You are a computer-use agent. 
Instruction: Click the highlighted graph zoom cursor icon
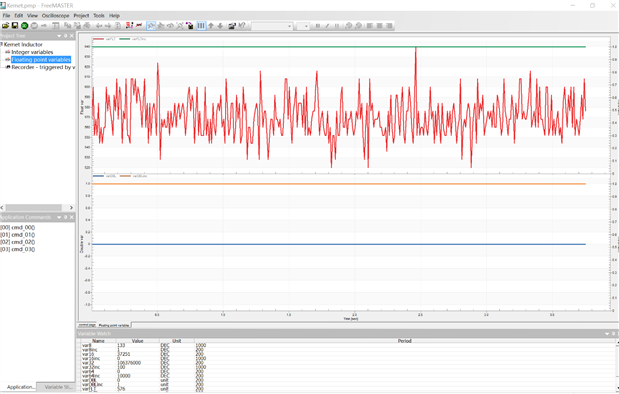coord(151,26)
